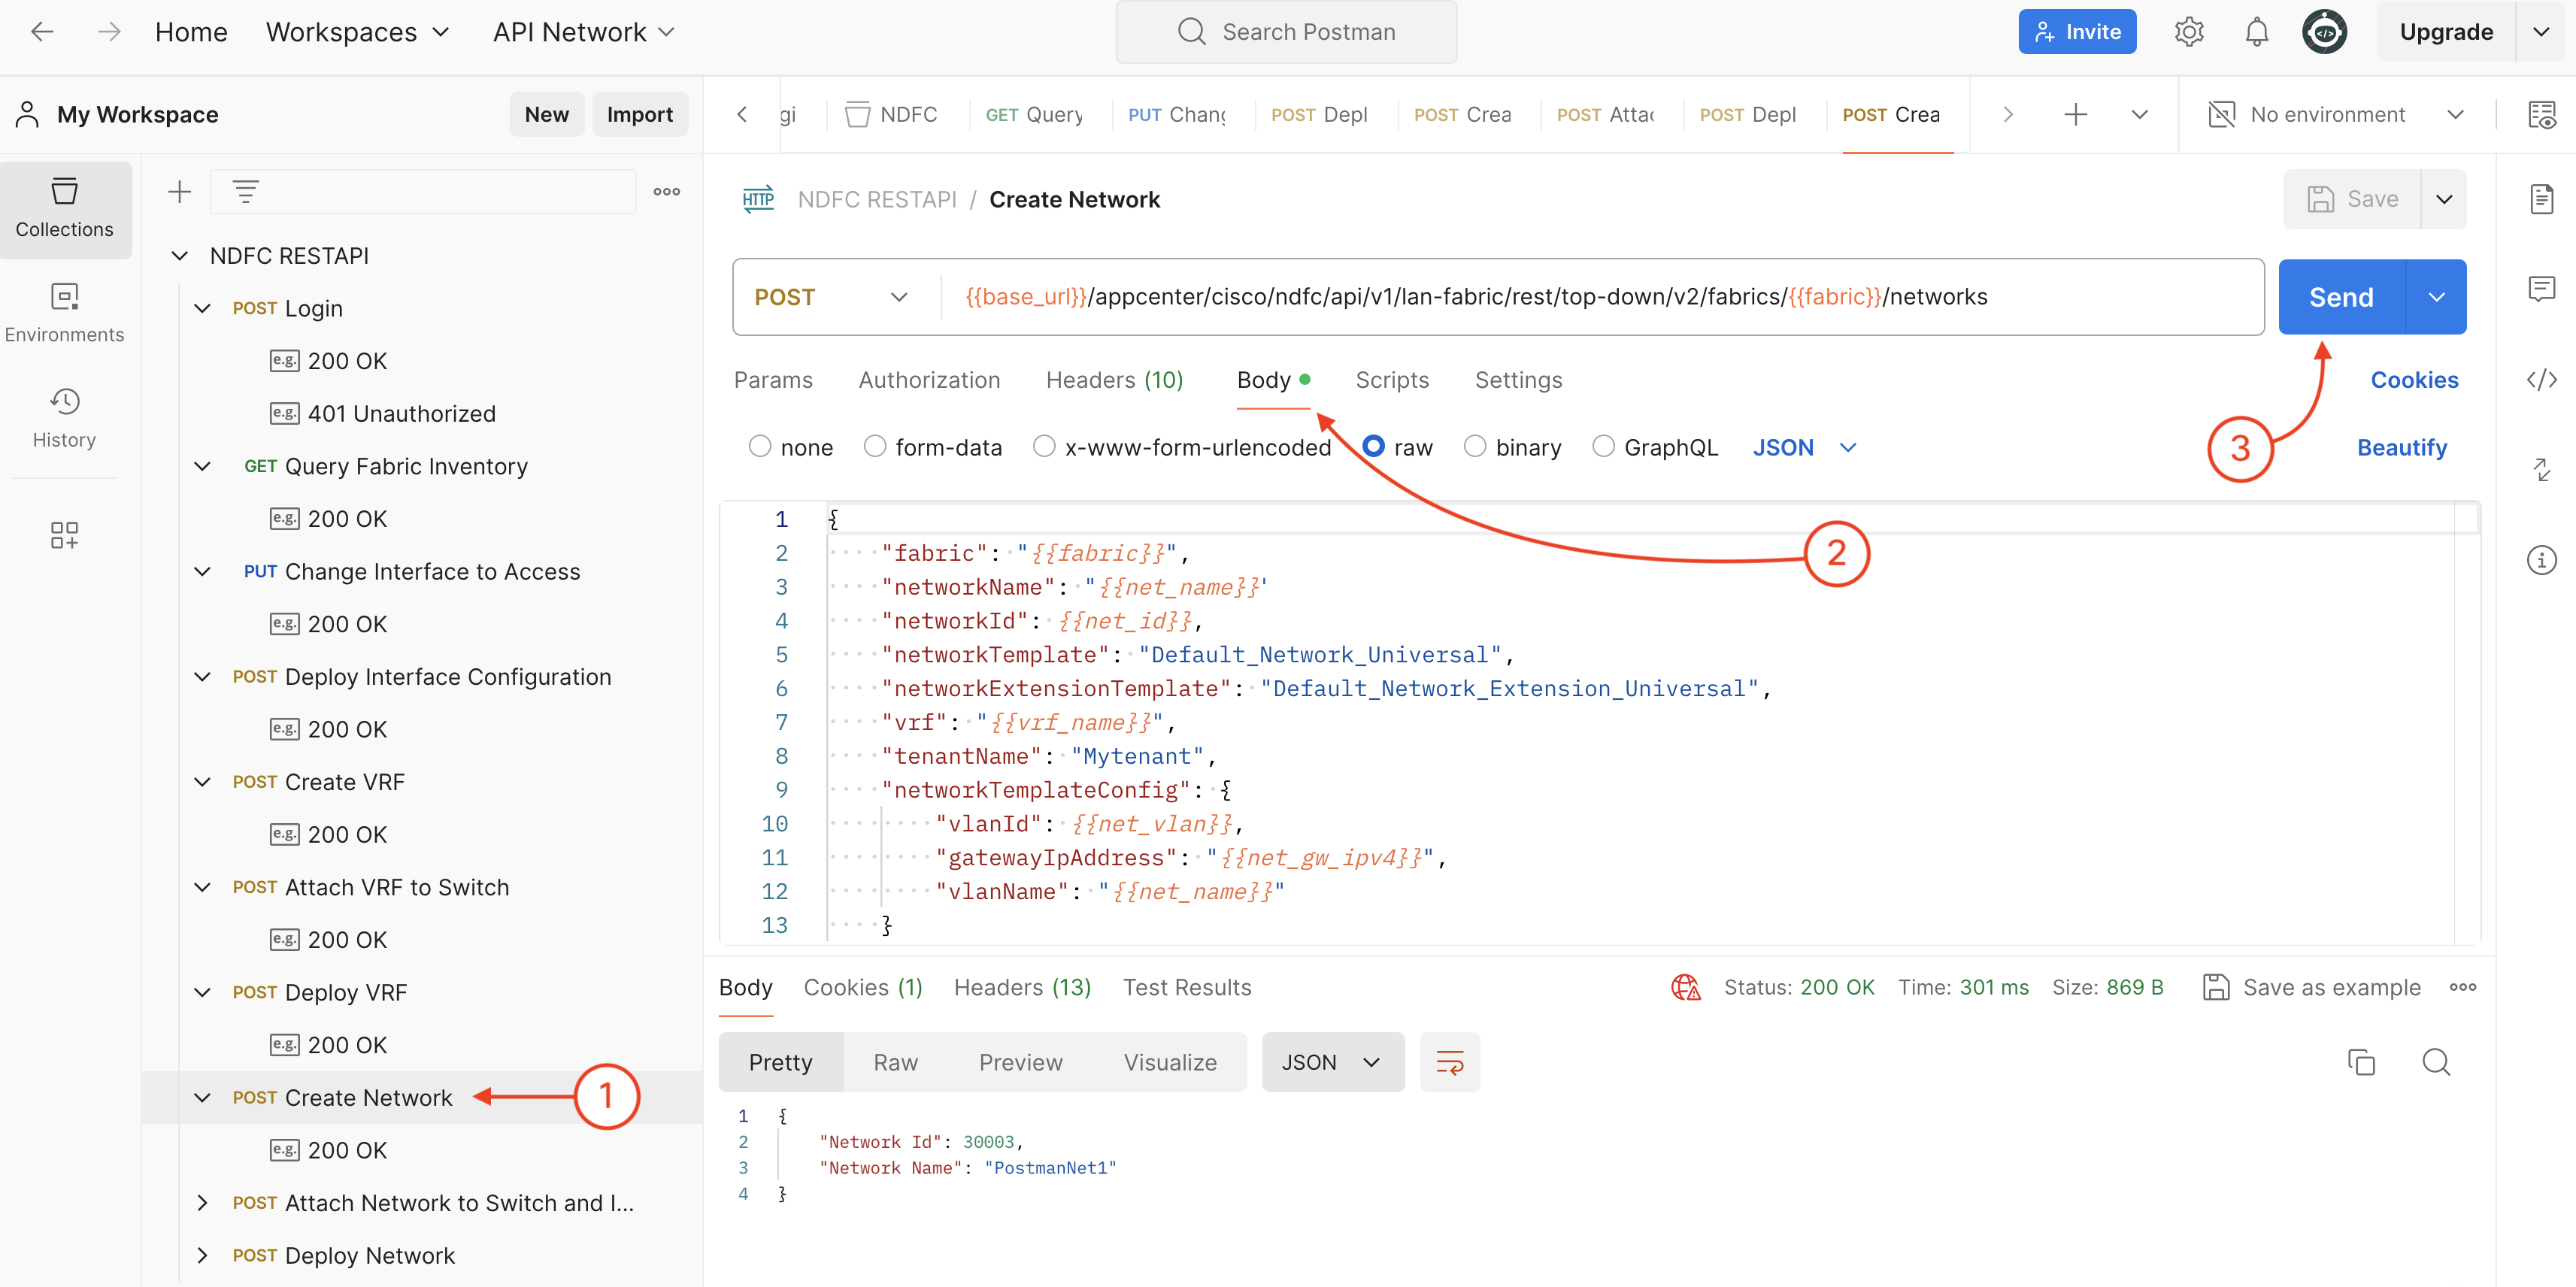
Task: Add a new collection with the plus icon
Action: point(179,192)
